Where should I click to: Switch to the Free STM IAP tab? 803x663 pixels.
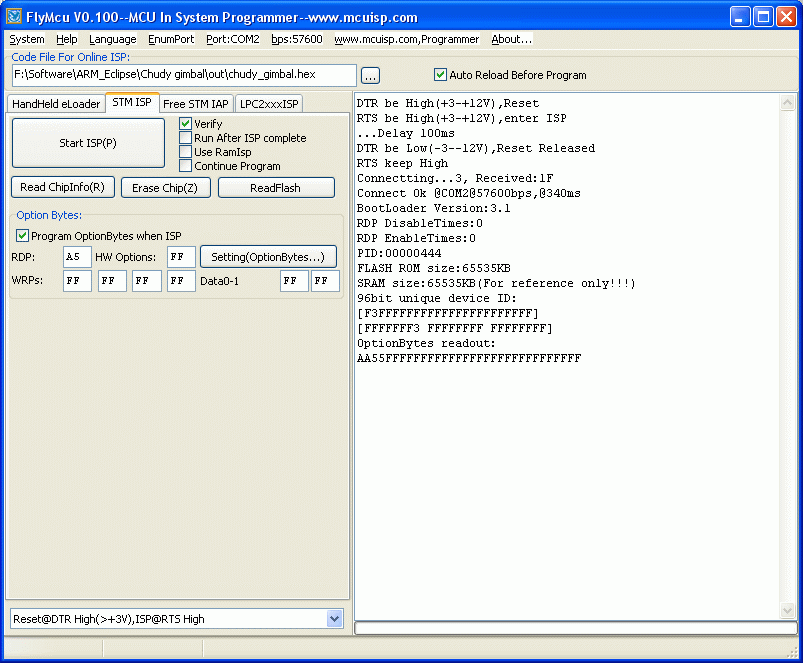point(196,103)
